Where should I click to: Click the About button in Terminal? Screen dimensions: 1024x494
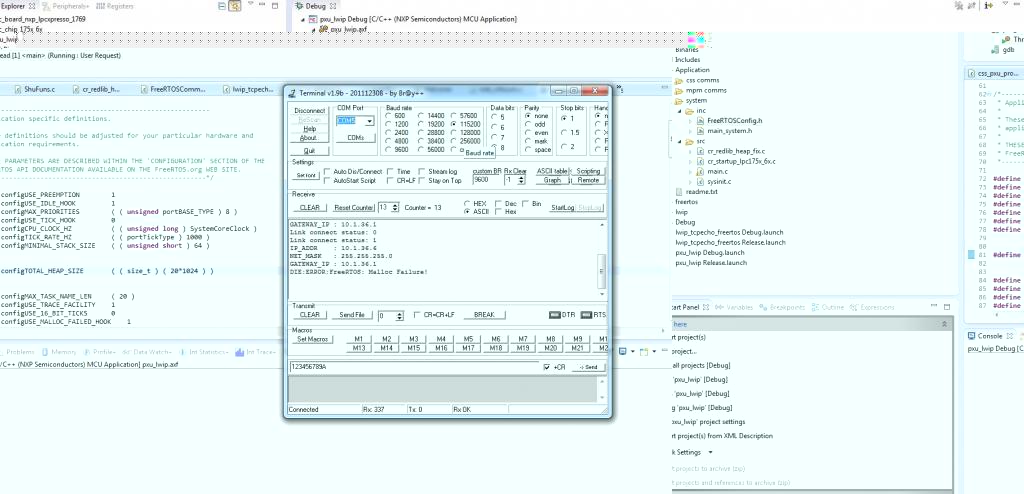[308, 138]
